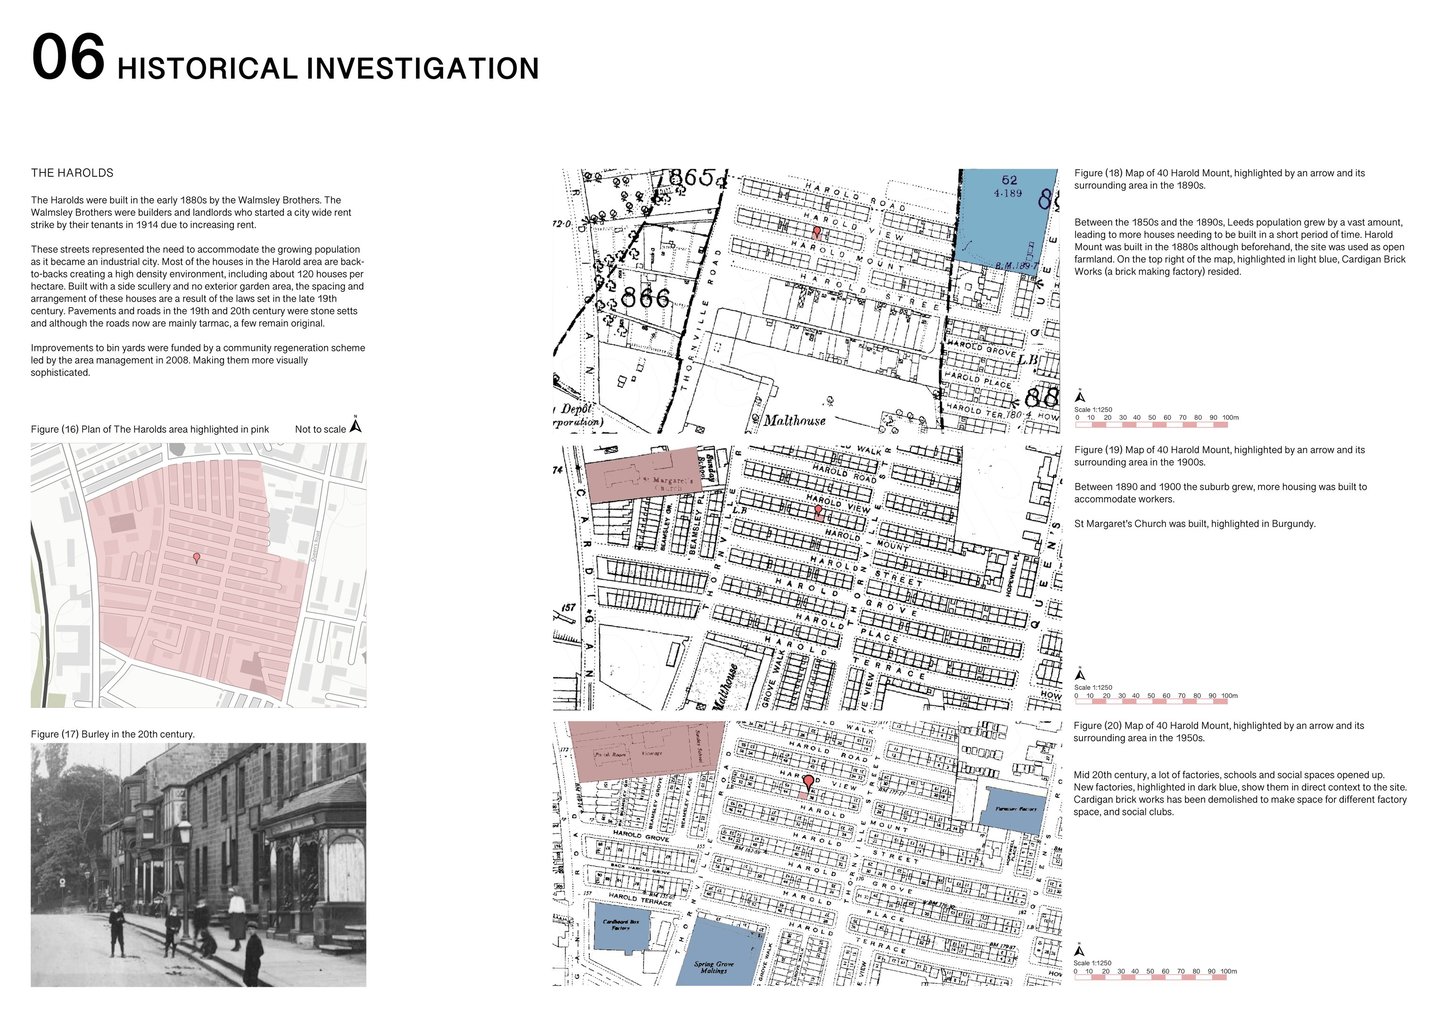Select the red location pin on the 1900s map
Viewport: 1440px width, 1017px height.
818,511
